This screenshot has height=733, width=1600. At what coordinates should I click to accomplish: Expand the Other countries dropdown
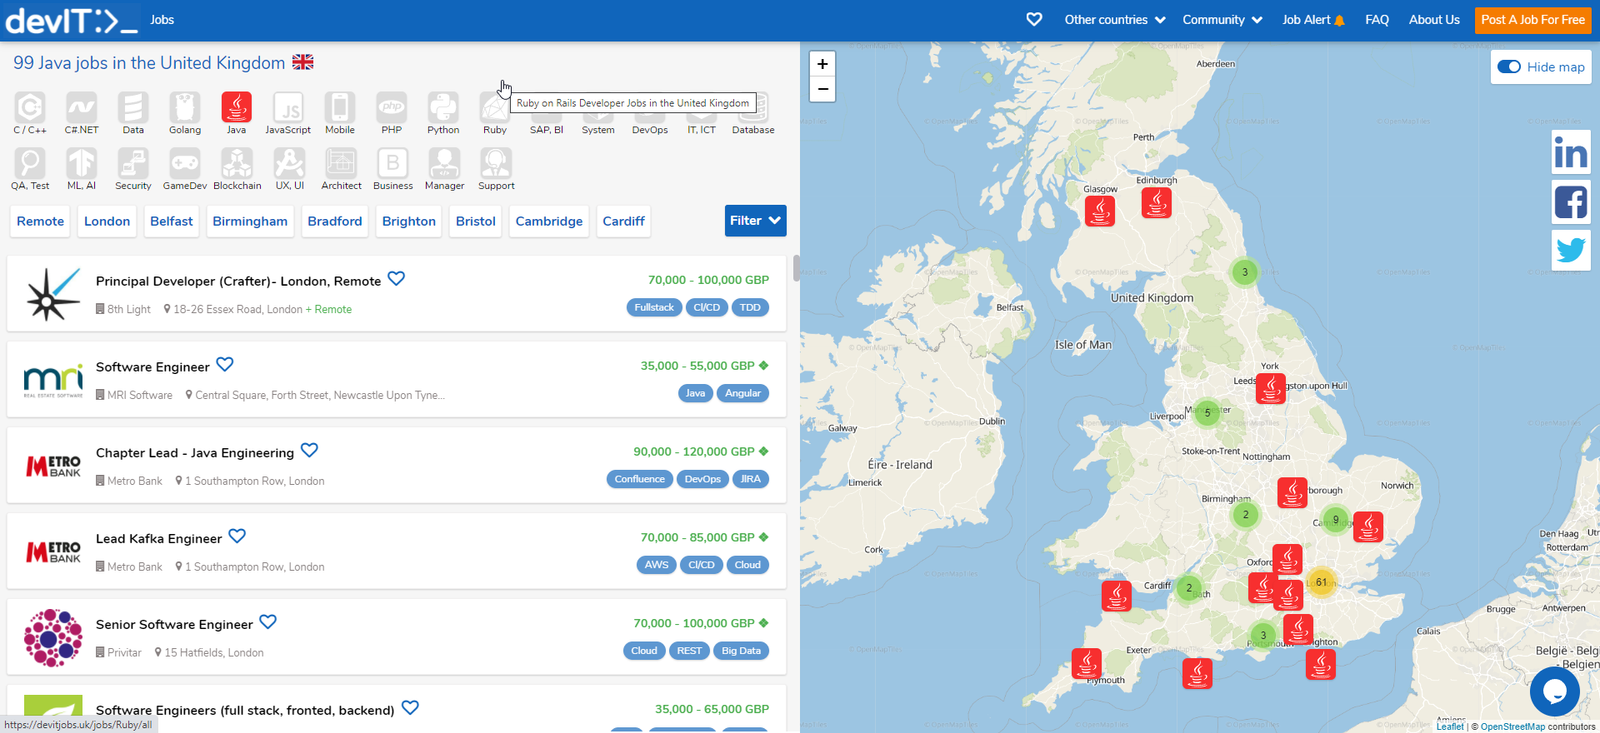tap(1114, 19)
